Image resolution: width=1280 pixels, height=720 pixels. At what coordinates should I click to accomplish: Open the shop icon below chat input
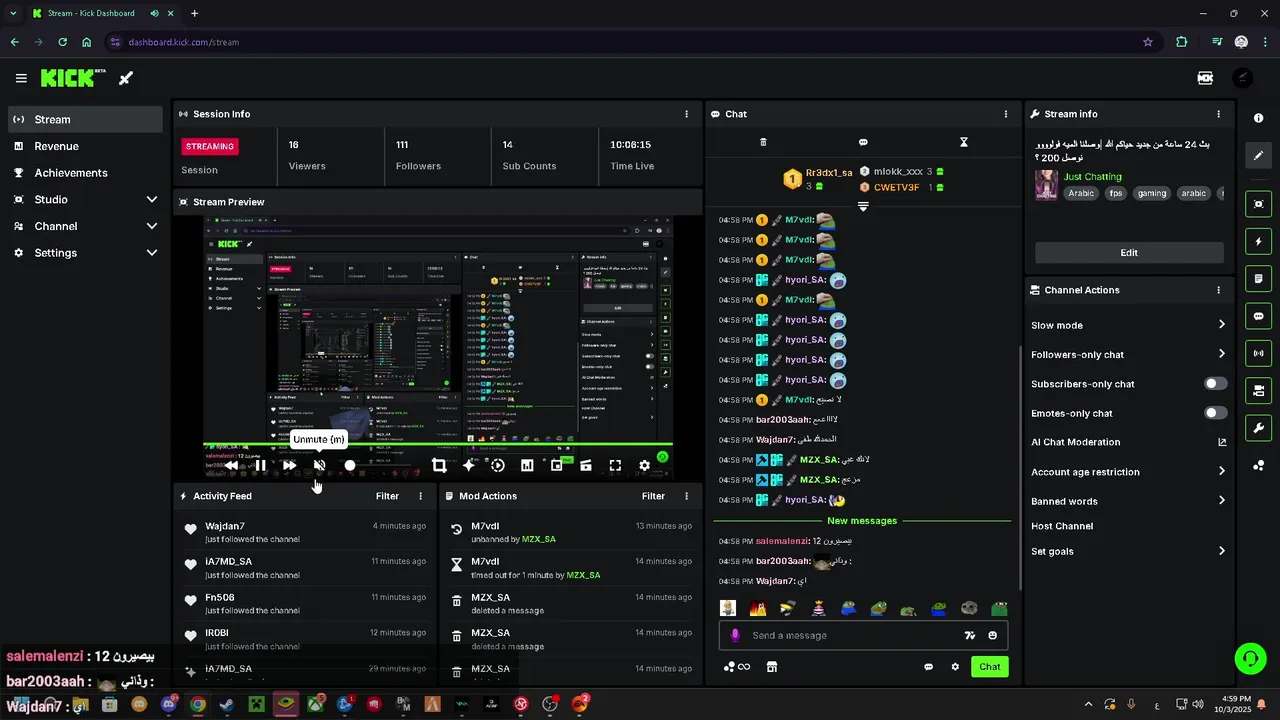(772, 667)
